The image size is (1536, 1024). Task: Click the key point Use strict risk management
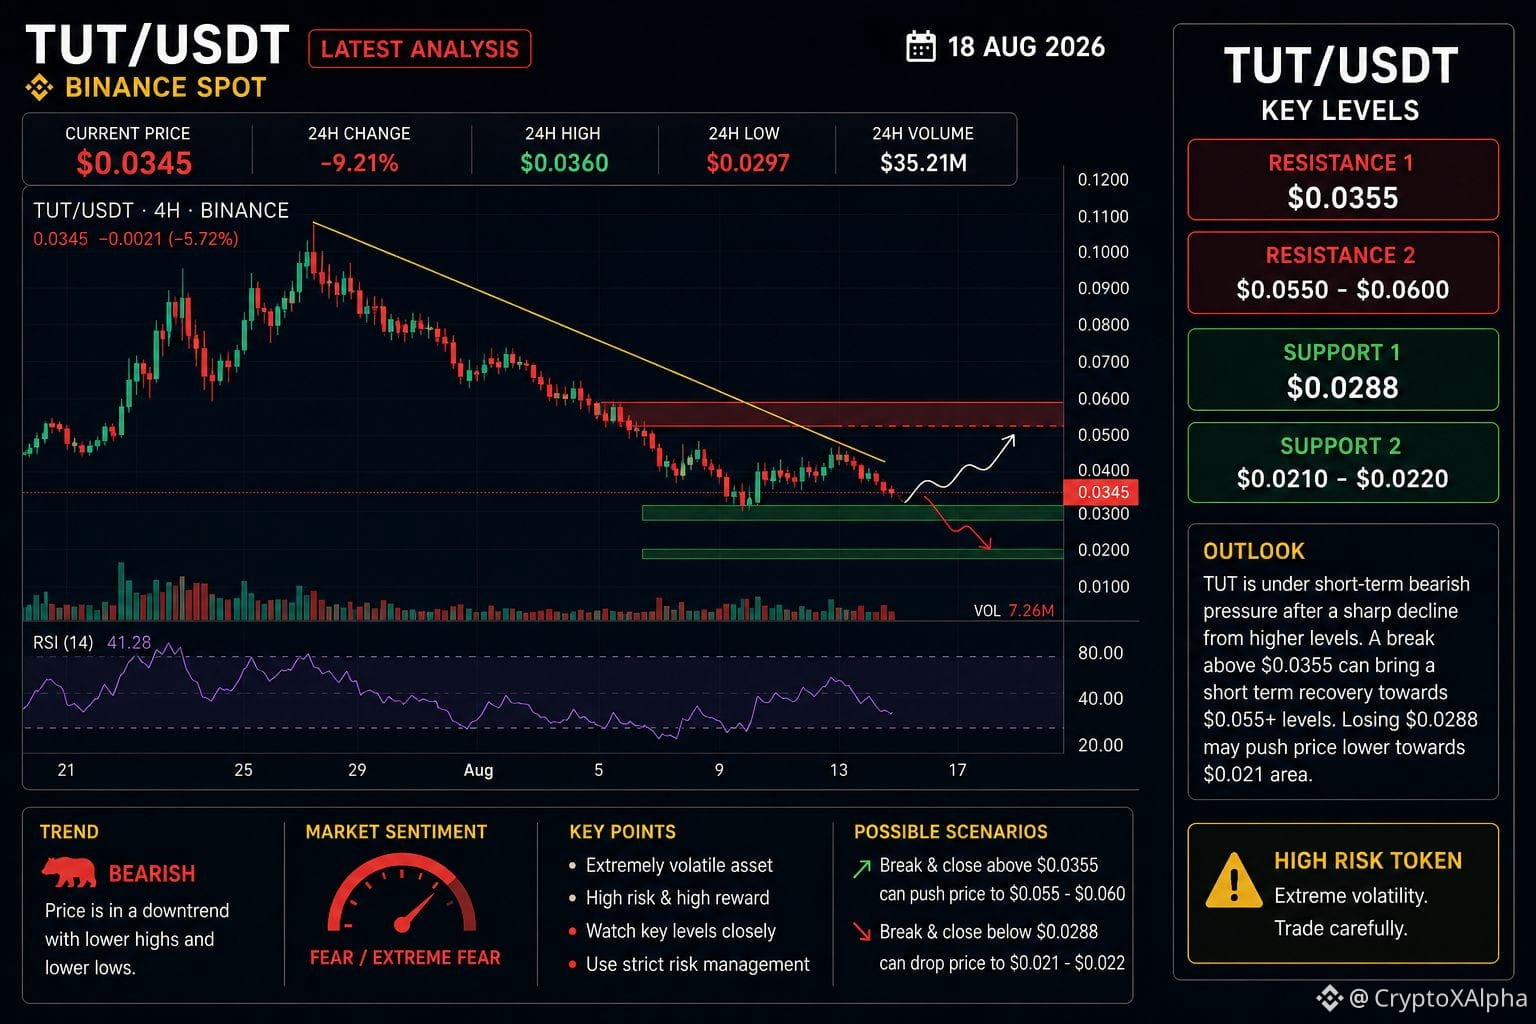click(697, 964)
